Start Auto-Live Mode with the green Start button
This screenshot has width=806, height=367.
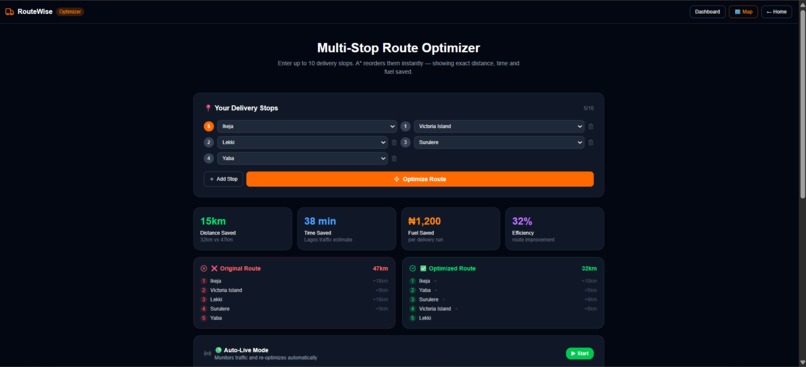point(580,354)
